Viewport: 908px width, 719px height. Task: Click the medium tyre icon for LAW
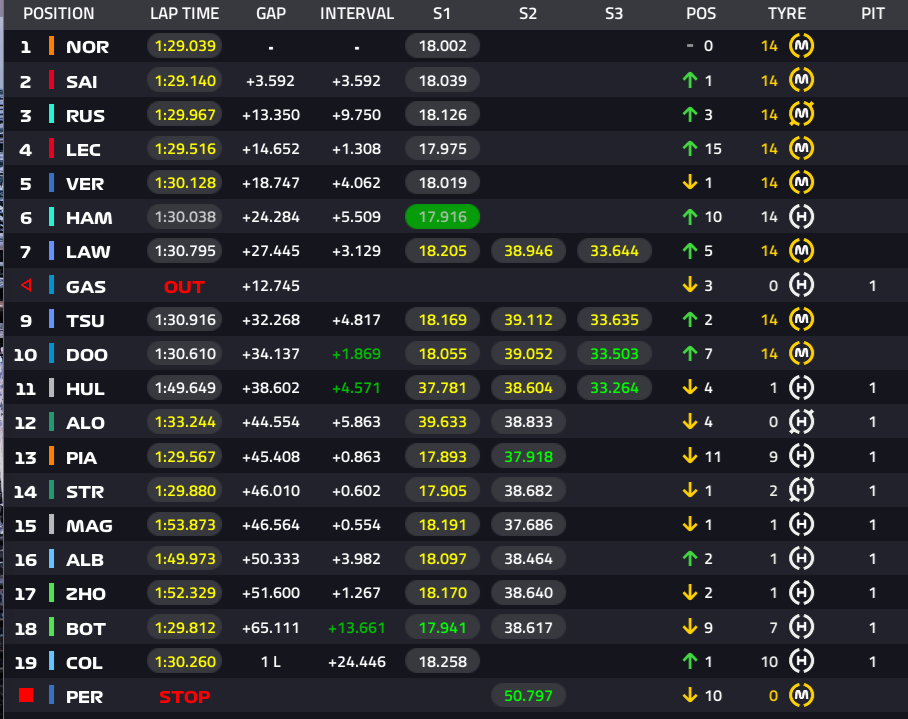801,251
